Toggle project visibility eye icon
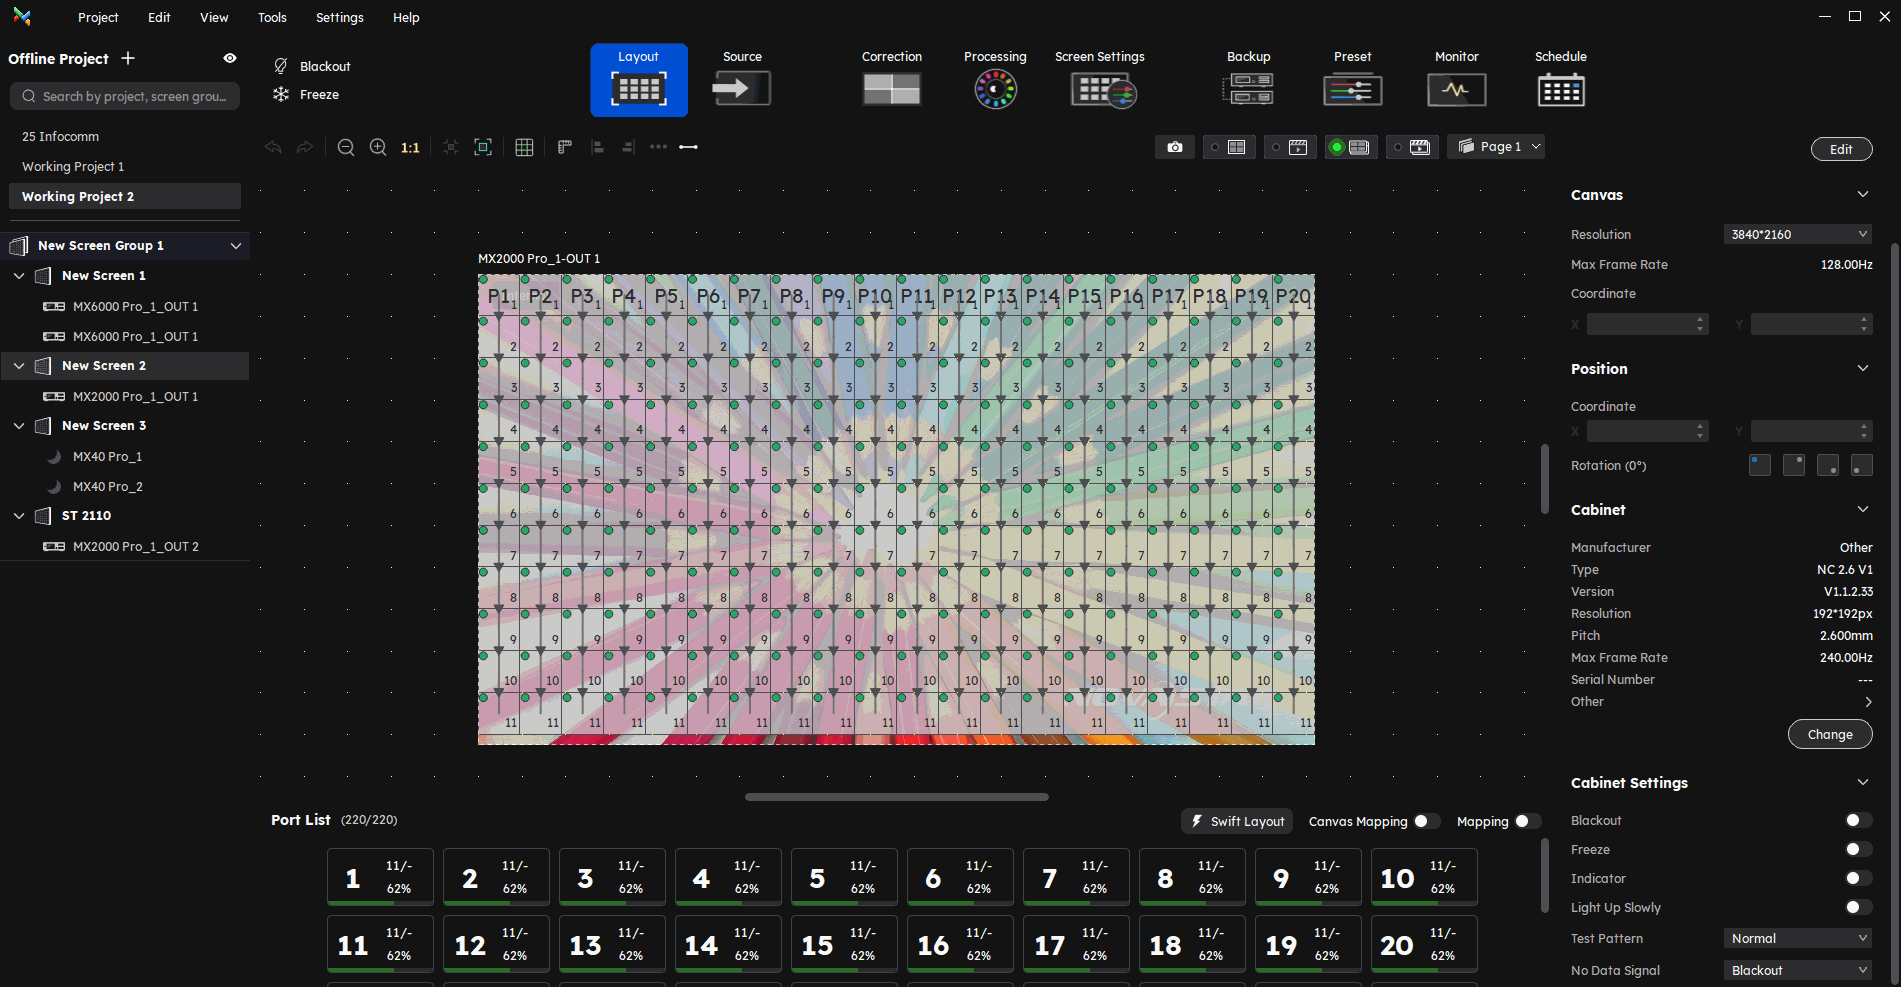 [x=230, y=58]
